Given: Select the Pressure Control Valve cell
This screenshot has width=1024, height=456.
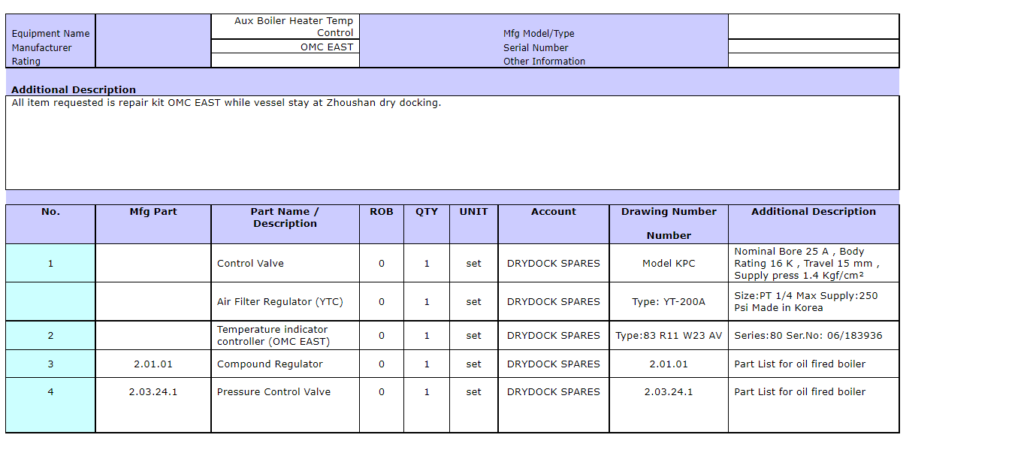Looking at the screenshot, I should click(285, 392).
